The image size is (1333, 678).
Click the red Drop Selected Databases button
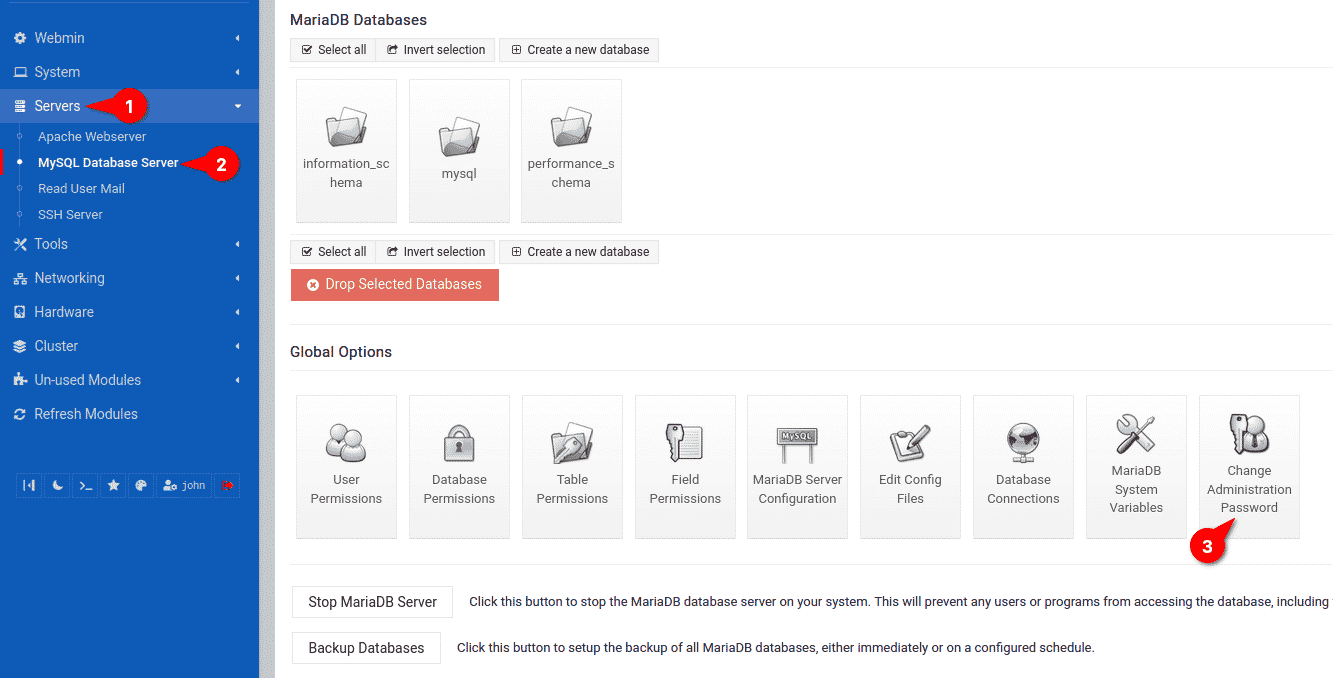coord(395,285)
